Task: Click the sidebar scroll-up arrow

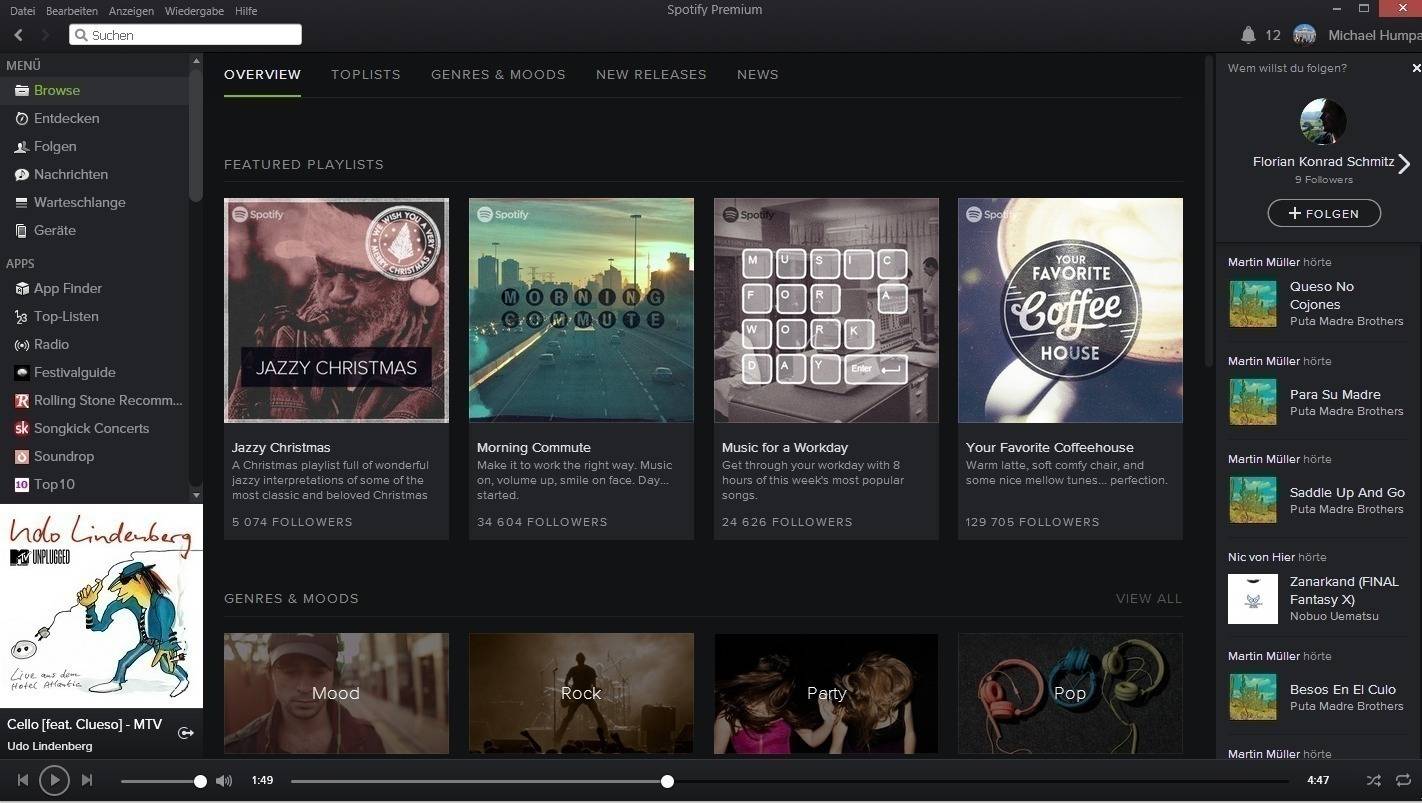Action: click(196, 62)
